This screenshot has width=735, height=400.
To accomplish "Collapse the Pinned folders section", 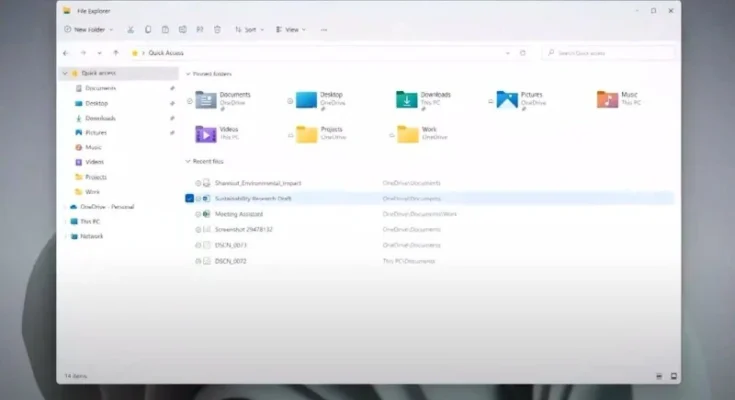I will coord(188,74).
